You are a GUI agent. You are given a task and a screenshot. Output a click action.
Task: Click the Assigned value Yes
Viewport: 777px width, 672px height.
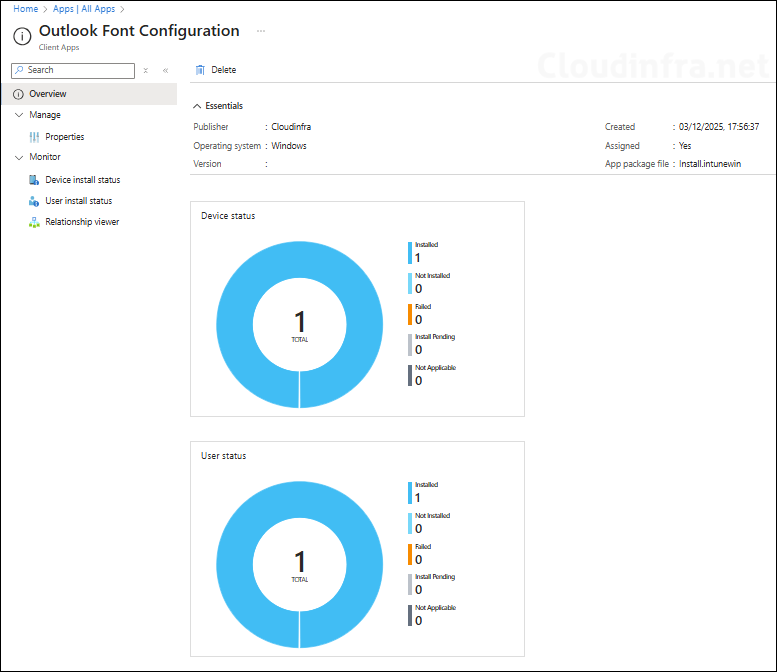(685, 146)
